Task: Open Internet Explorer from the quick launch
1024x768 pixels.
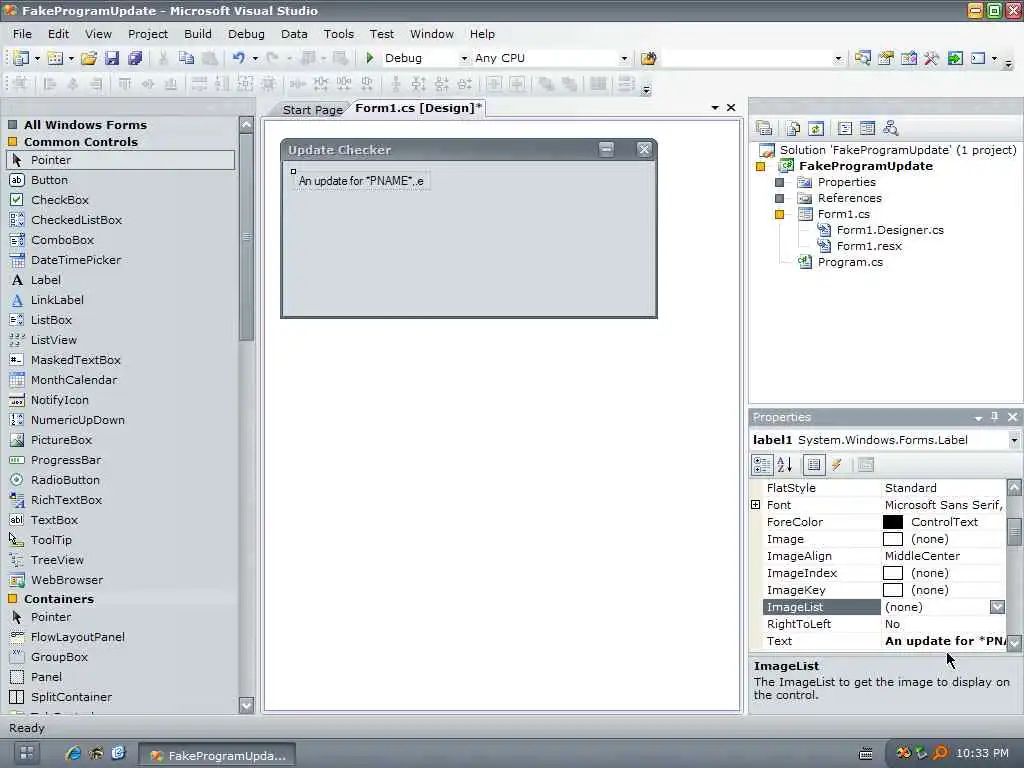Action: coord(73,753)
